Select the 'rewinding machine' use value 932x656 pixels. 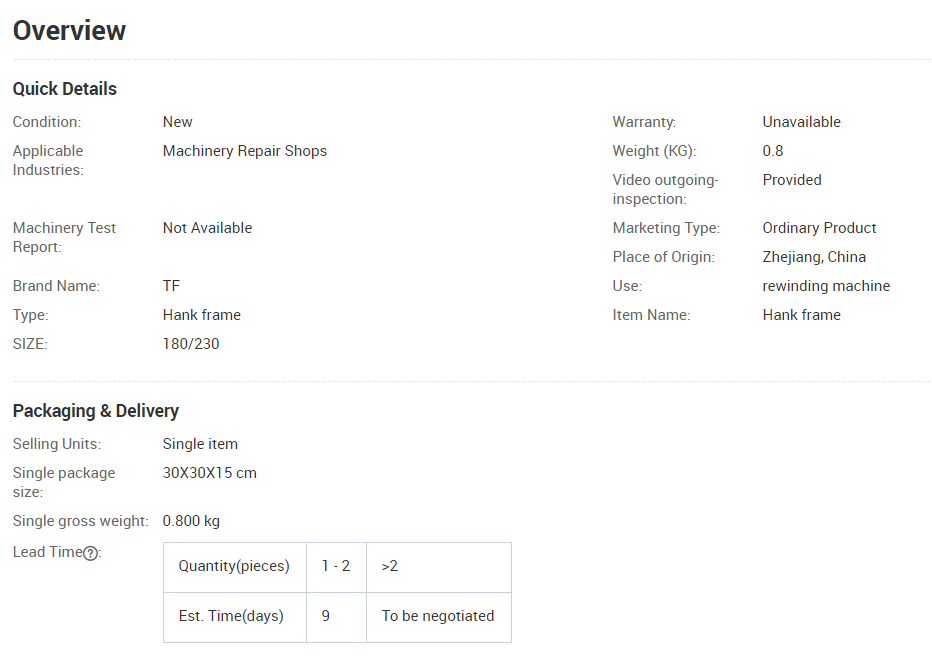tap(826, 286)
